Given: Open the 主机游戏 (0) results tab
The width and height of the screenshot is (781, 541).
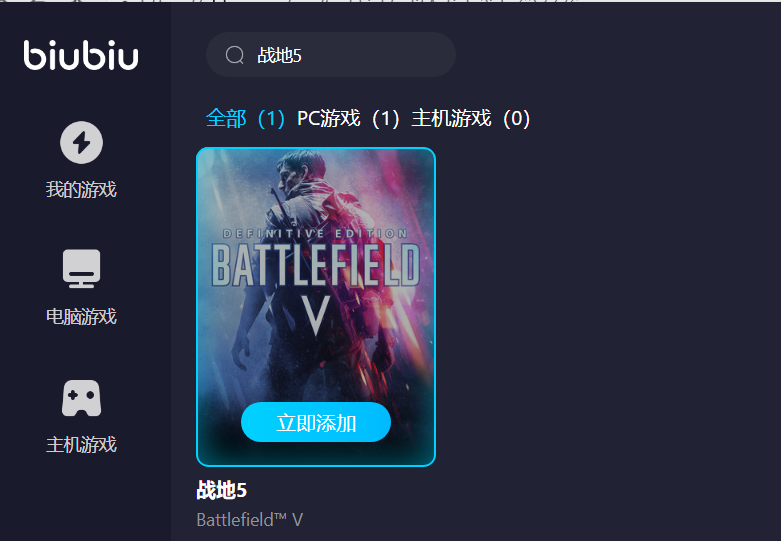Looking at the screenshot, I should tap(471, 119).
